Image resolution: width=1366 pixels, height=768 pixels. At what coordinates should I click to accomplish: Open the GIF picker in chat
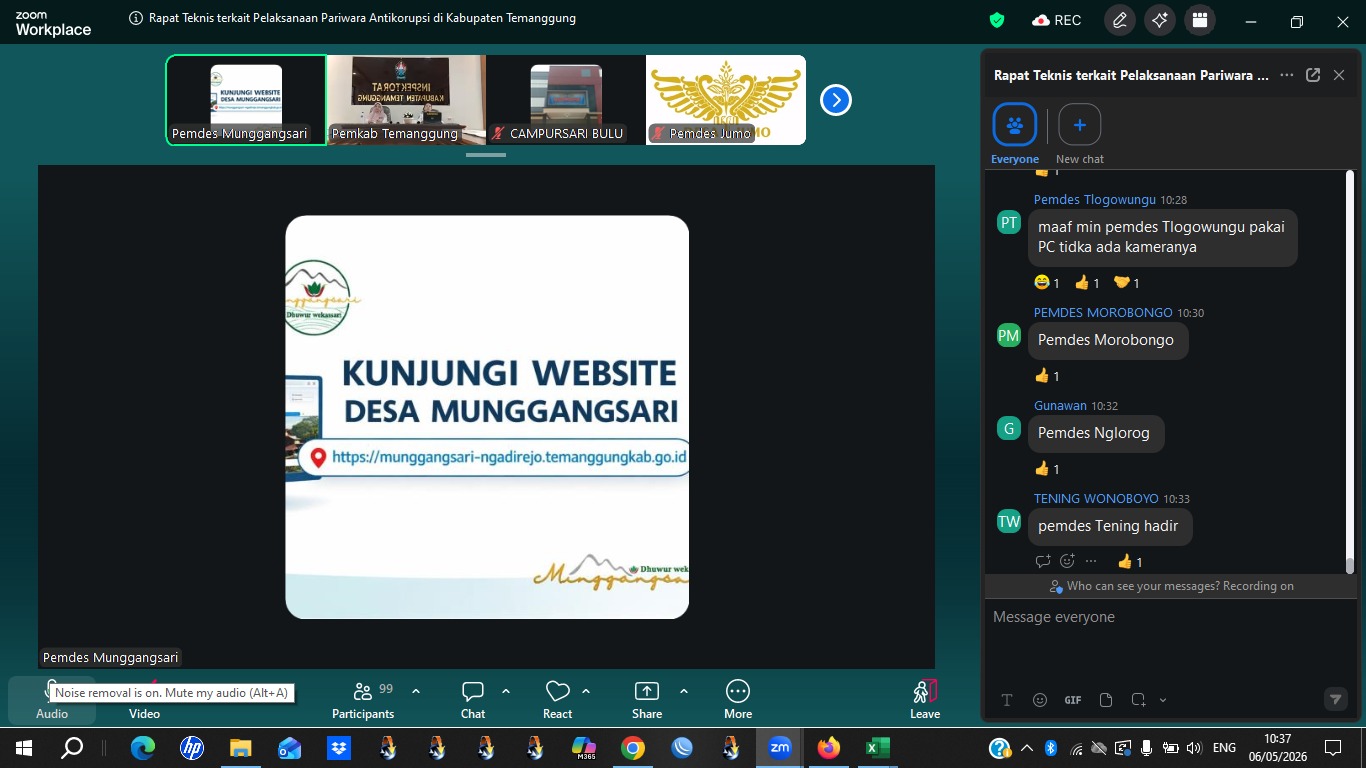click(x=1073, y=700)
